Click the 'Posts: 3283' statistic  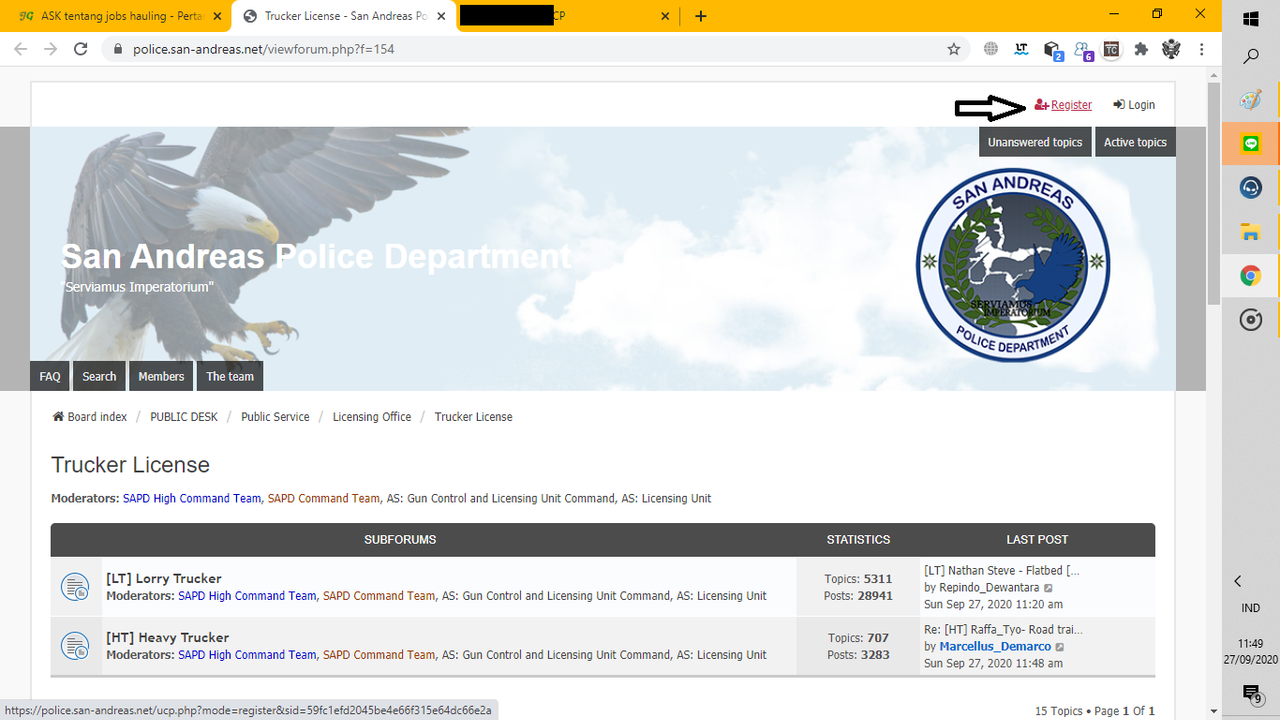click(858, 655)
